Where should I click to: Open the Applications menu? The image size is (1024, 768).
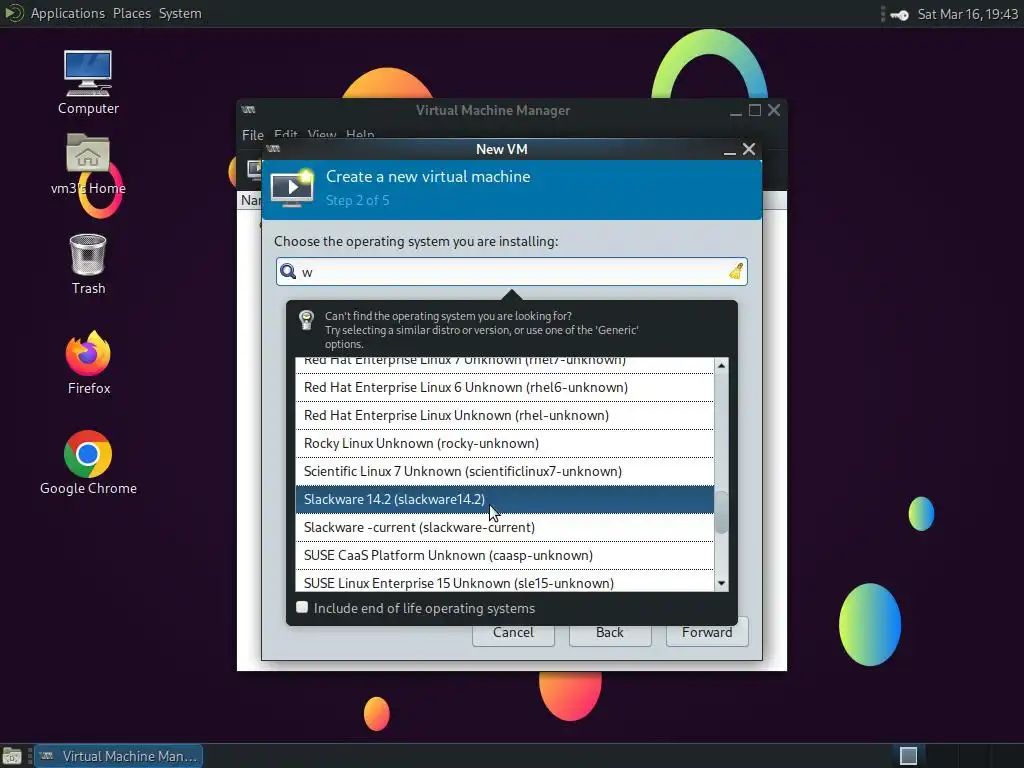tap(67, 13)
